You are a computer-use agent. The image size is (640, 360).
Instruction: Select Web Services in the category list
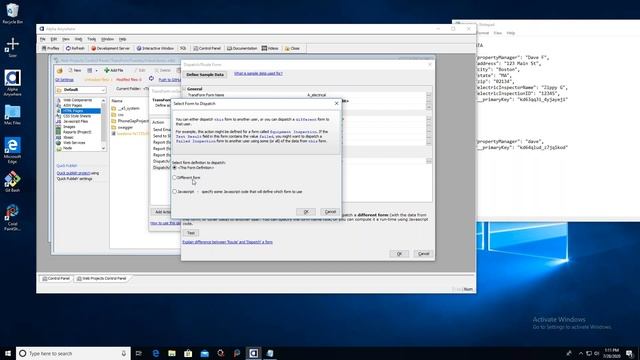pyautogui.click(x=74, y=142)
